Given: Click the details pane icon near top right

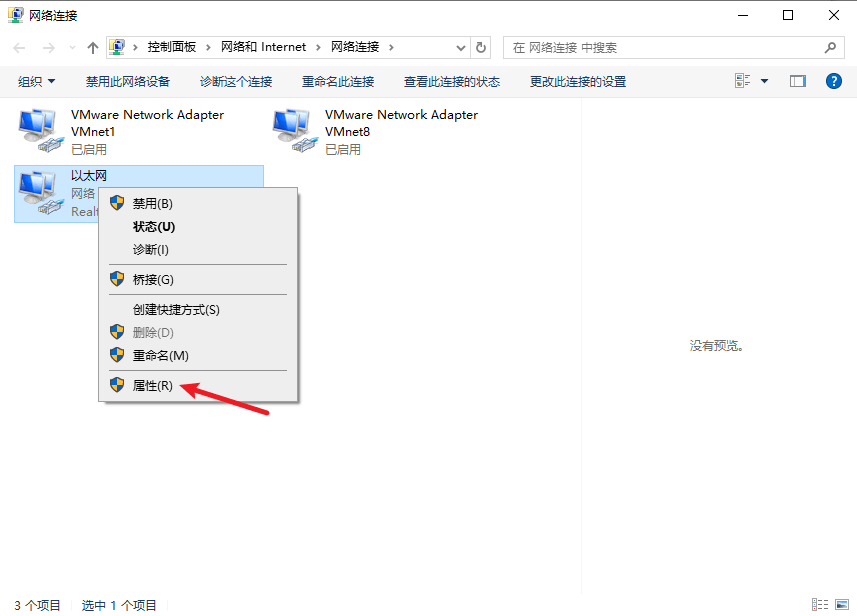Looking at the screenshot, I should (x=797, y=81).
